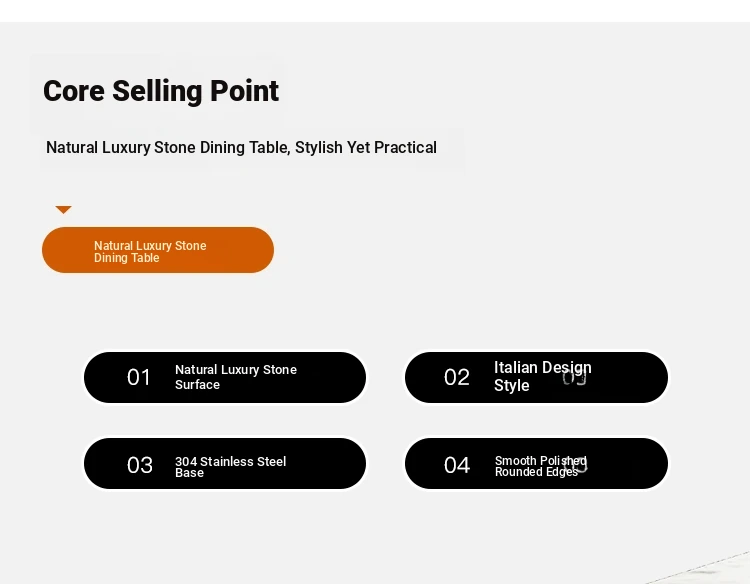Click the number 04 badge
The height and width of the screenshot is (584, 750).
[457, 465]
